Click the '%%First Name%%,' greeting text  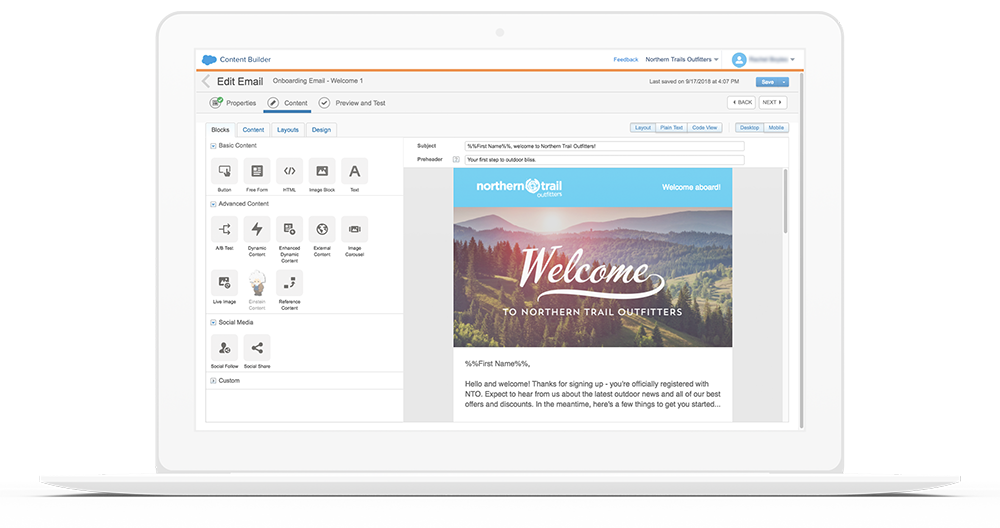point(497,363)
